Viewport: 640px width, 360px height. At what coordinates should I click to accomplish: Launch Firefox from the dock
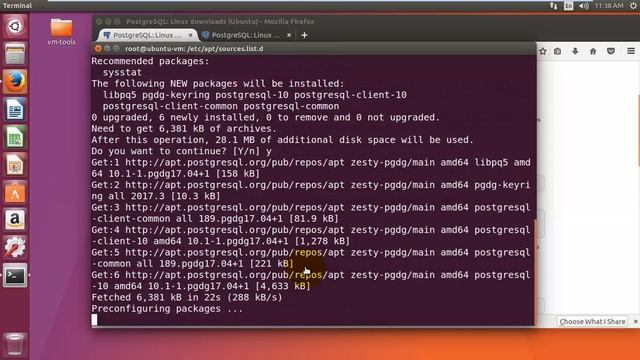pyautogui.click(x=15, y=82)
